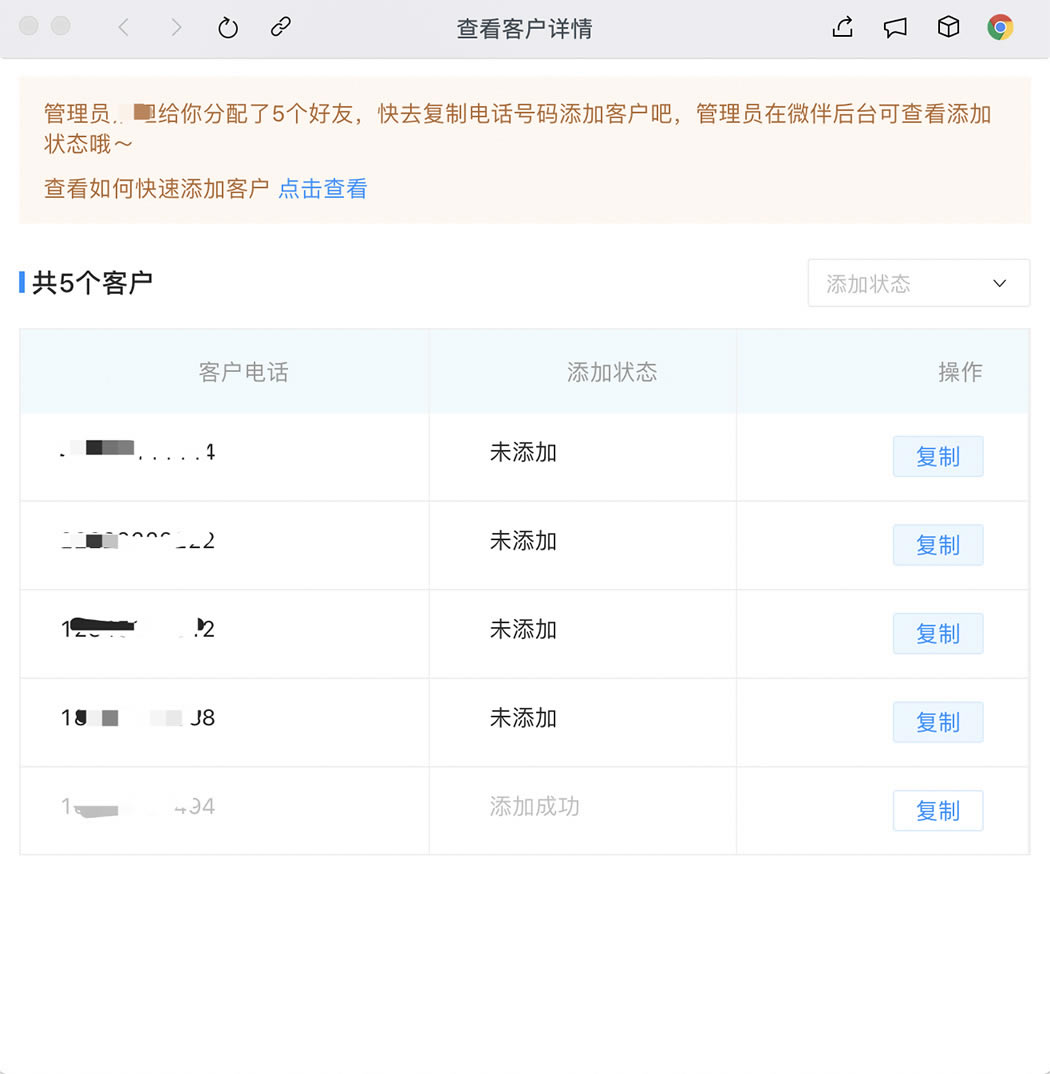Click the orange admin notification banner
Image resolution: width=1050 pixels, height=1074 pixels.
pos(524,150)
